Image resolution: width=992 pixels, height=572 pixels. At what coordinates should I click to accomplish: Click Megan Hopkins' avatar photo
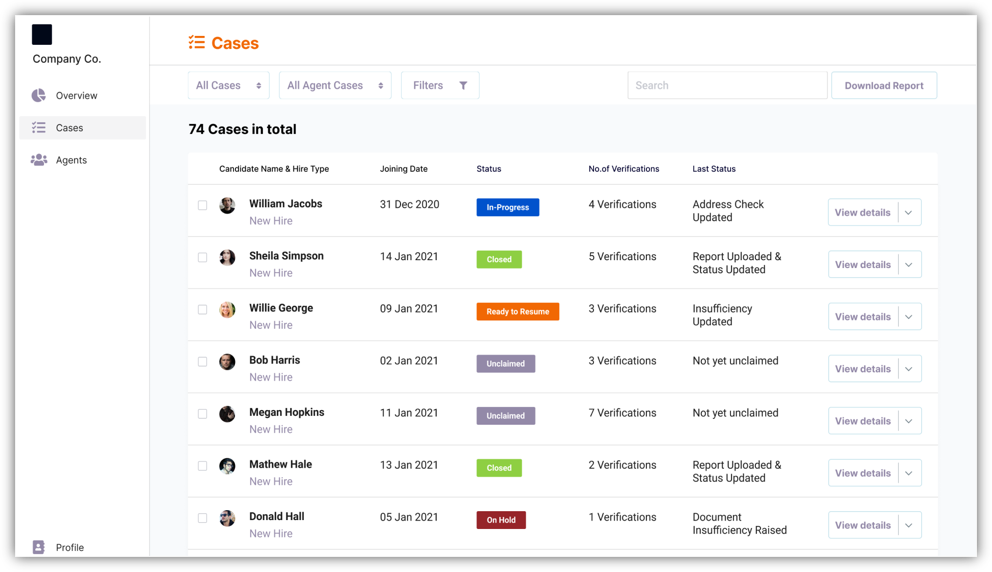[227, 414]
